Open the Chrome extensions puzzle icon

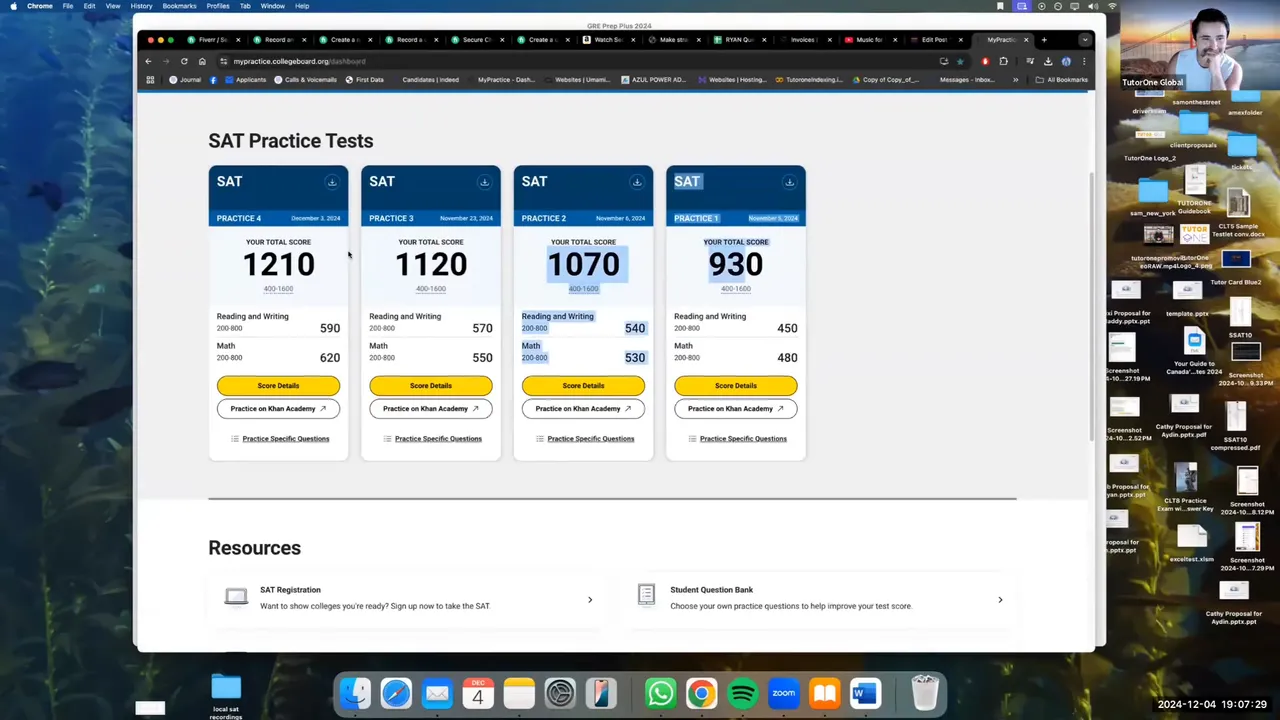1003,61
